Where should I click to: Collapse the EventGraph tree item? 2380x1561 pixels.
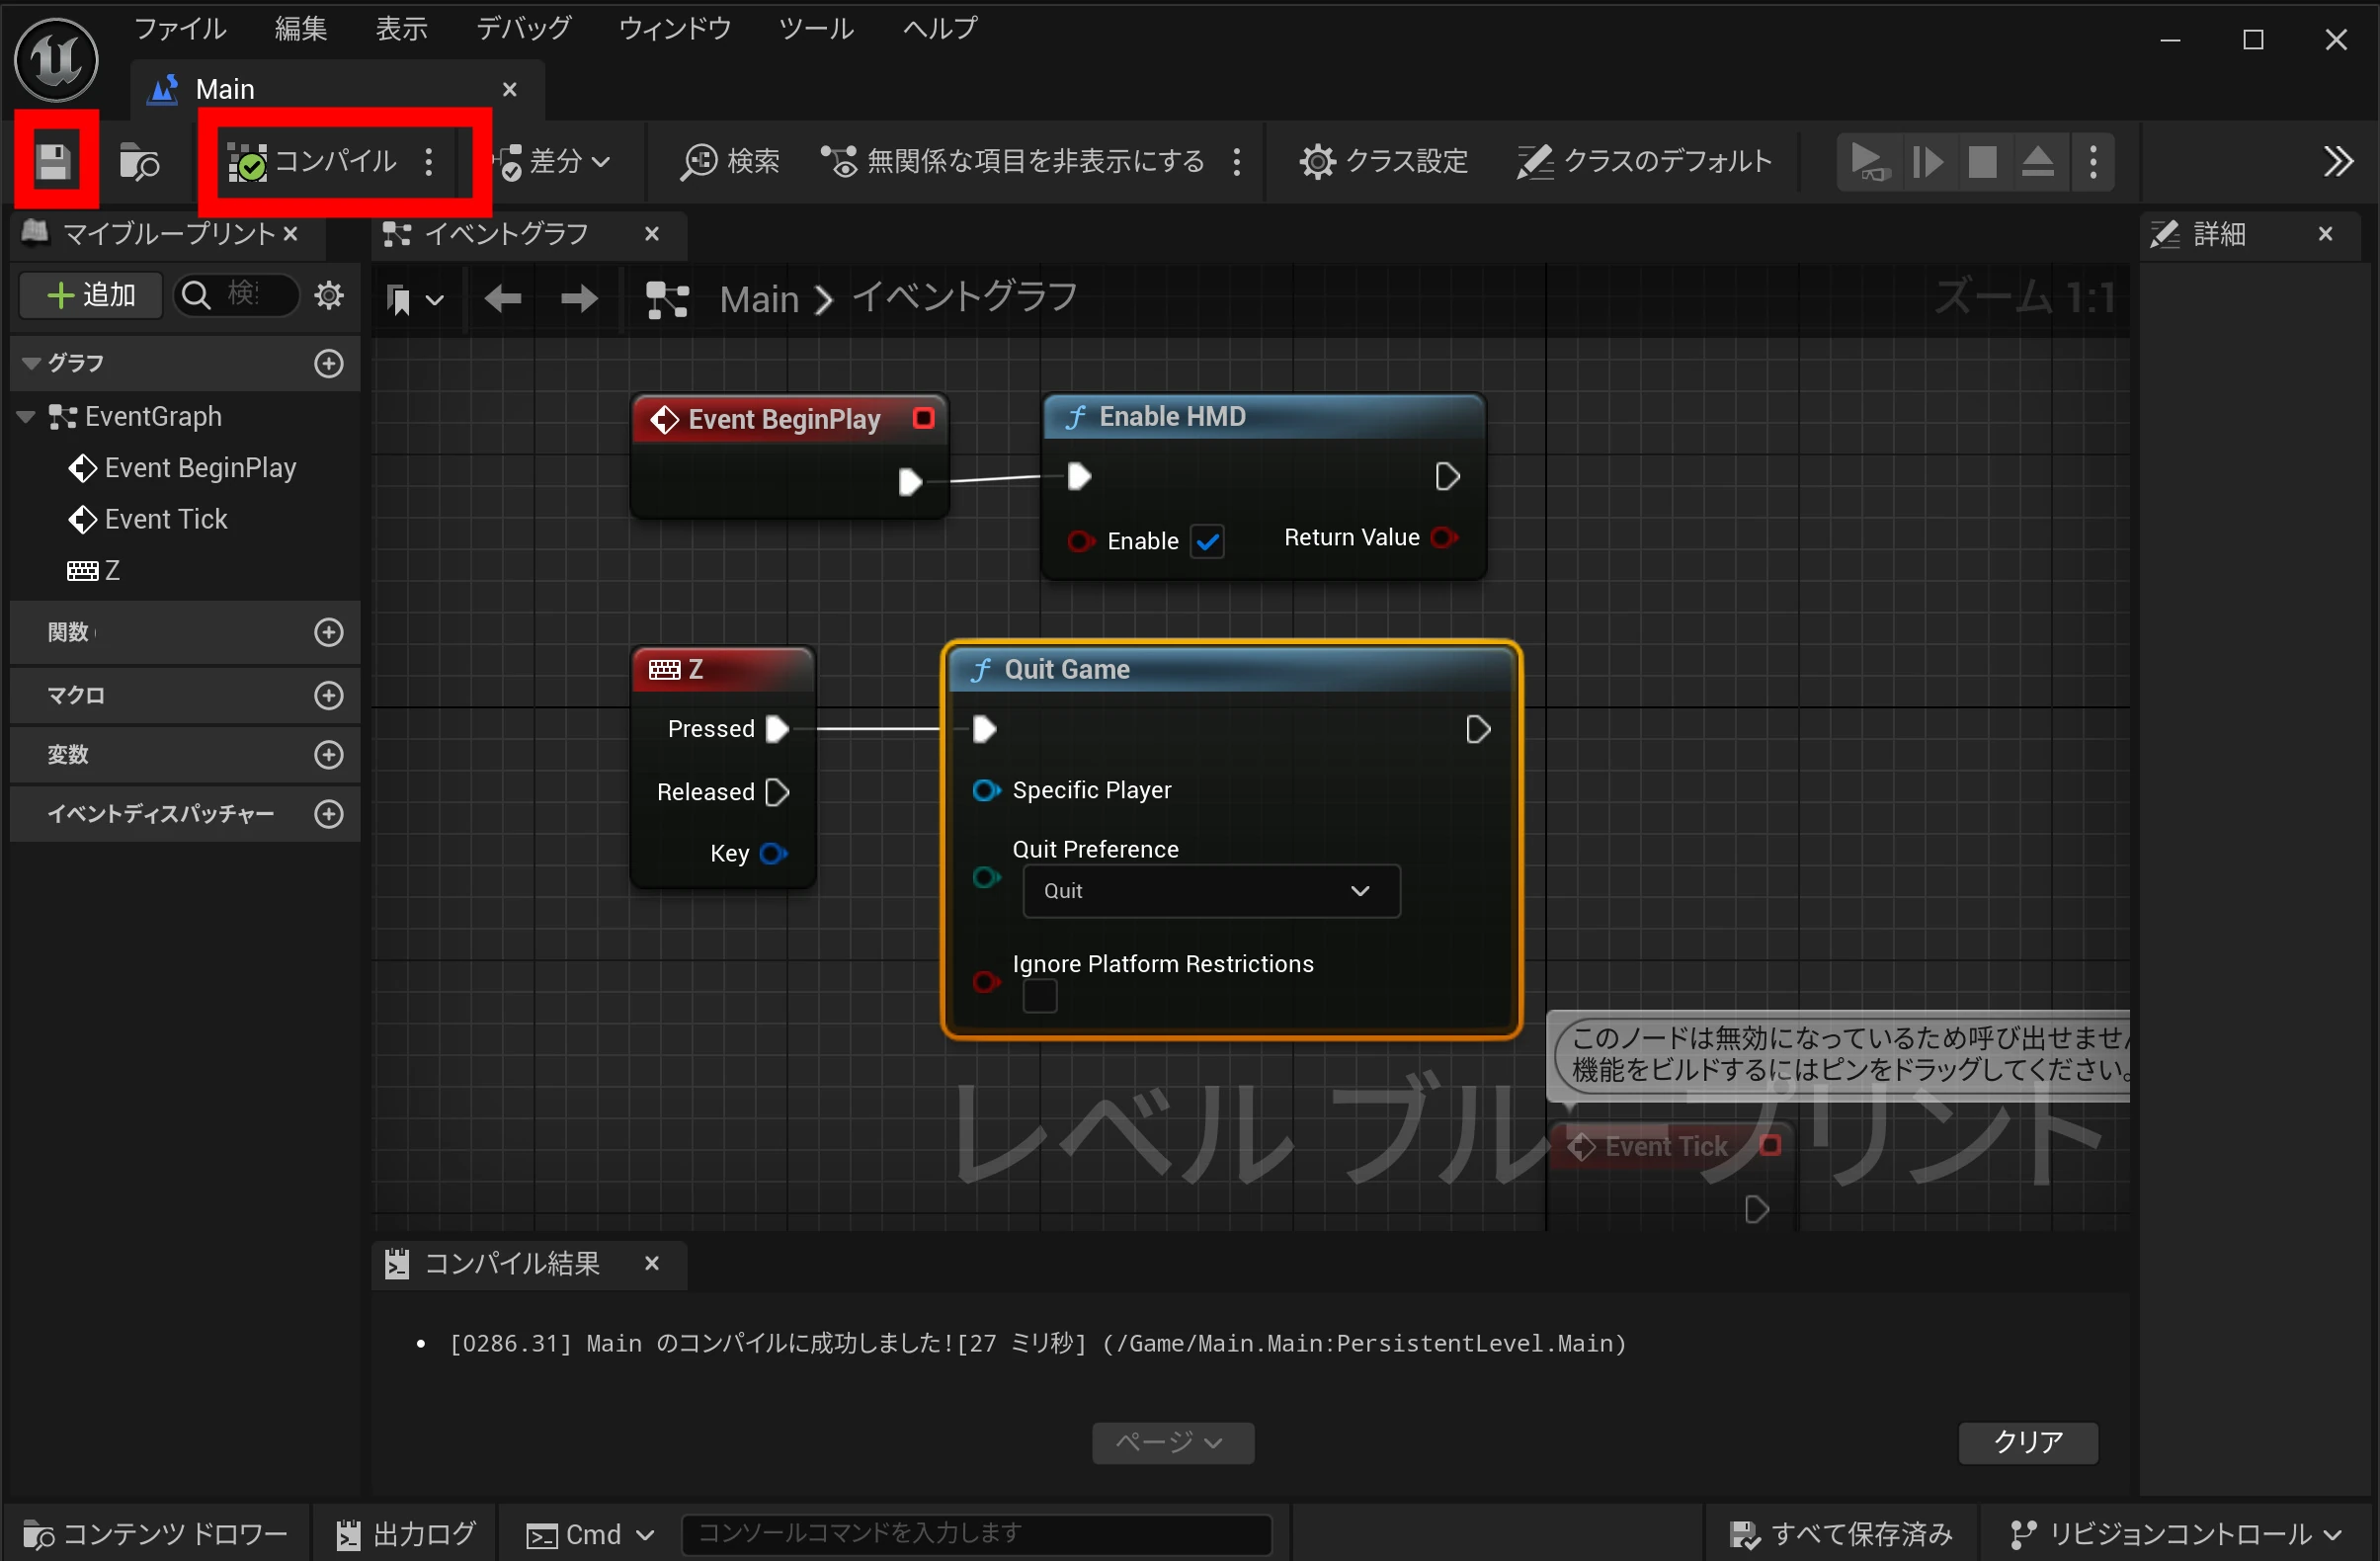coord(26,416)
